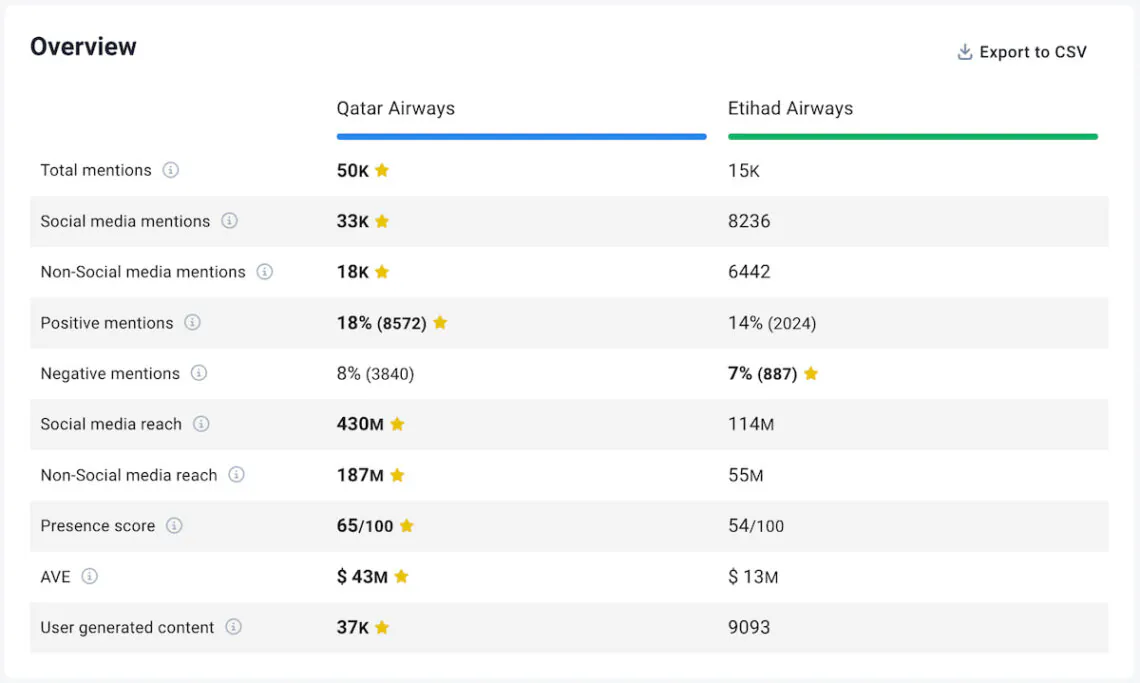Screen dimensions: 1140x683
Task: Click Qatar's $ 43M AVE value
Action: [362, 577]
